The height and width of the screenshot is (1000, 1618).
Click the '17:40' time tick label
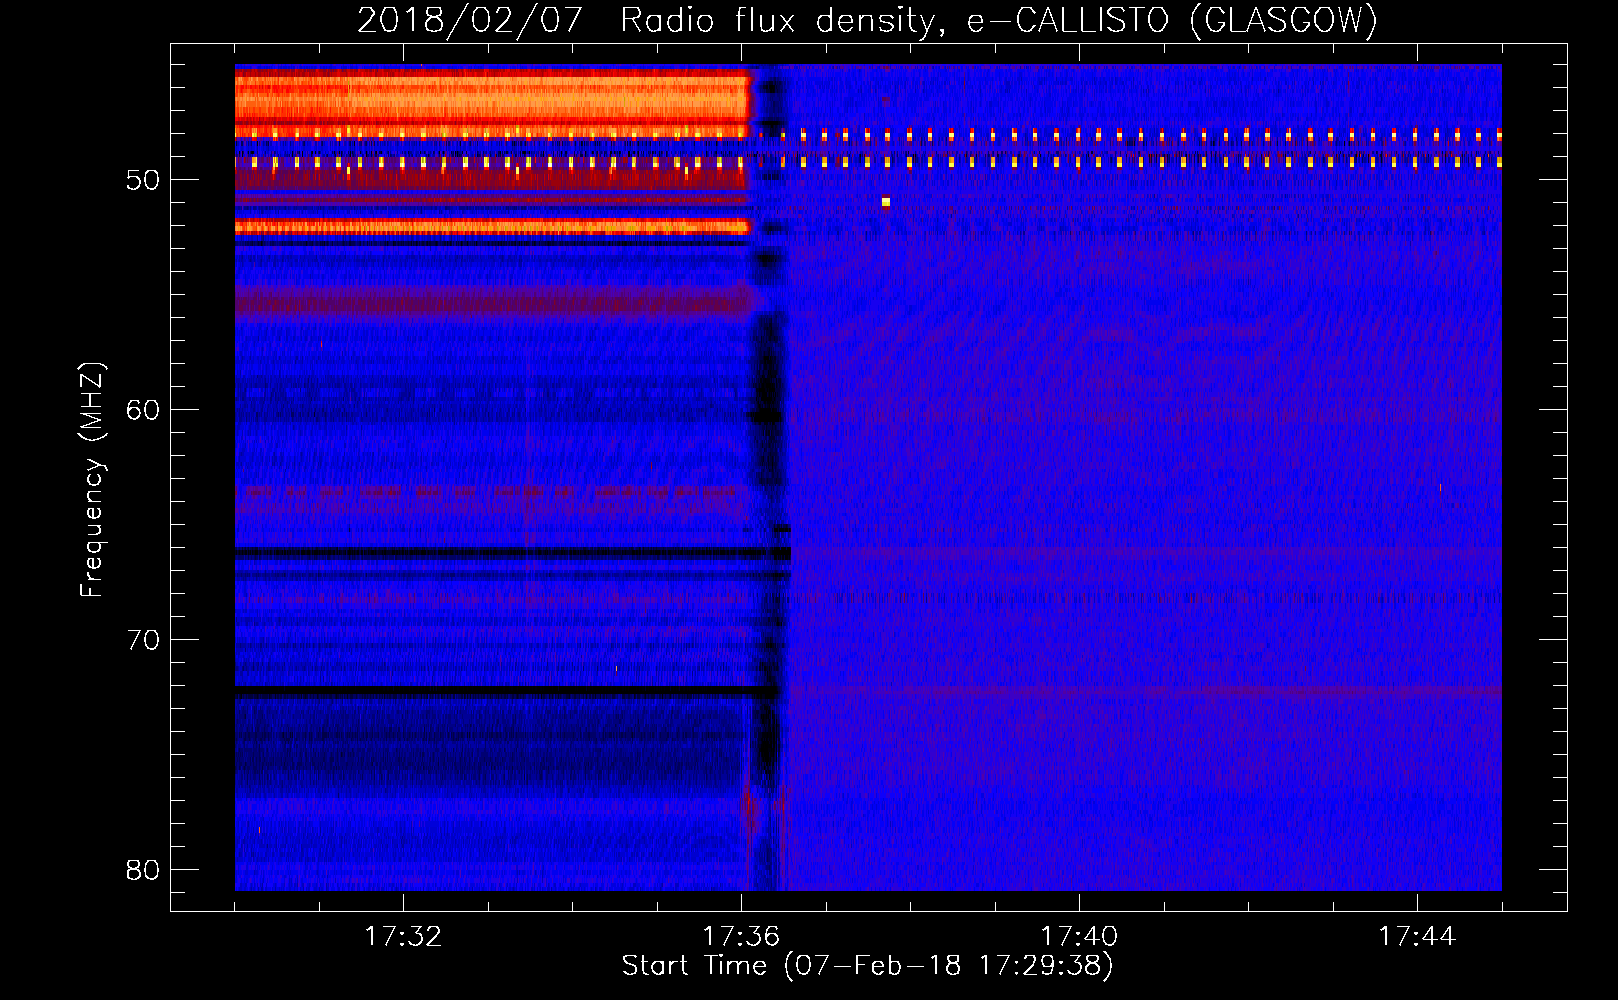(1079, 936)
